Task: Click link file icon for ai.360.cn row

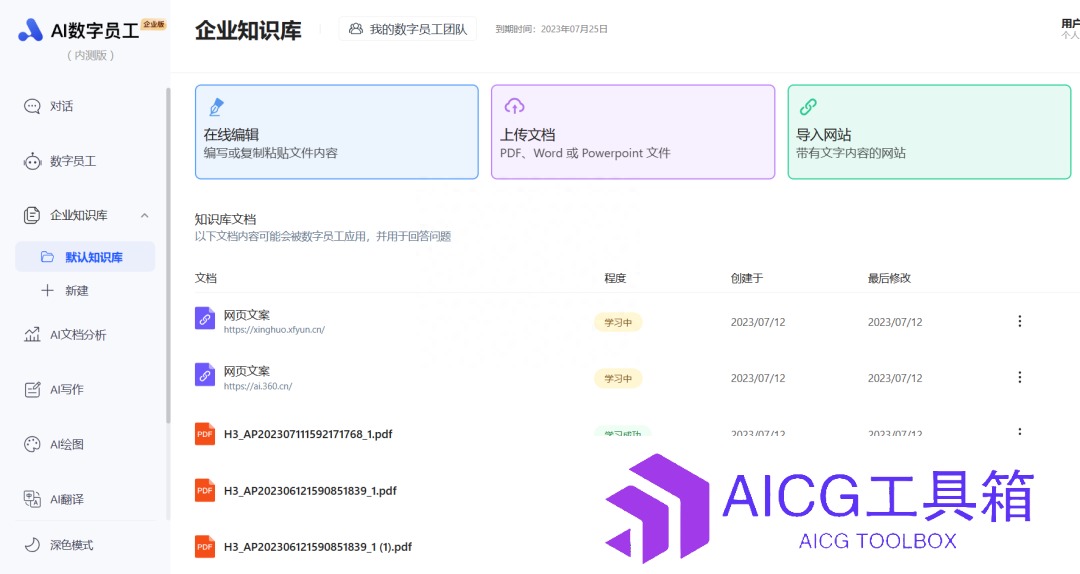Action: [x=205, y=374]
